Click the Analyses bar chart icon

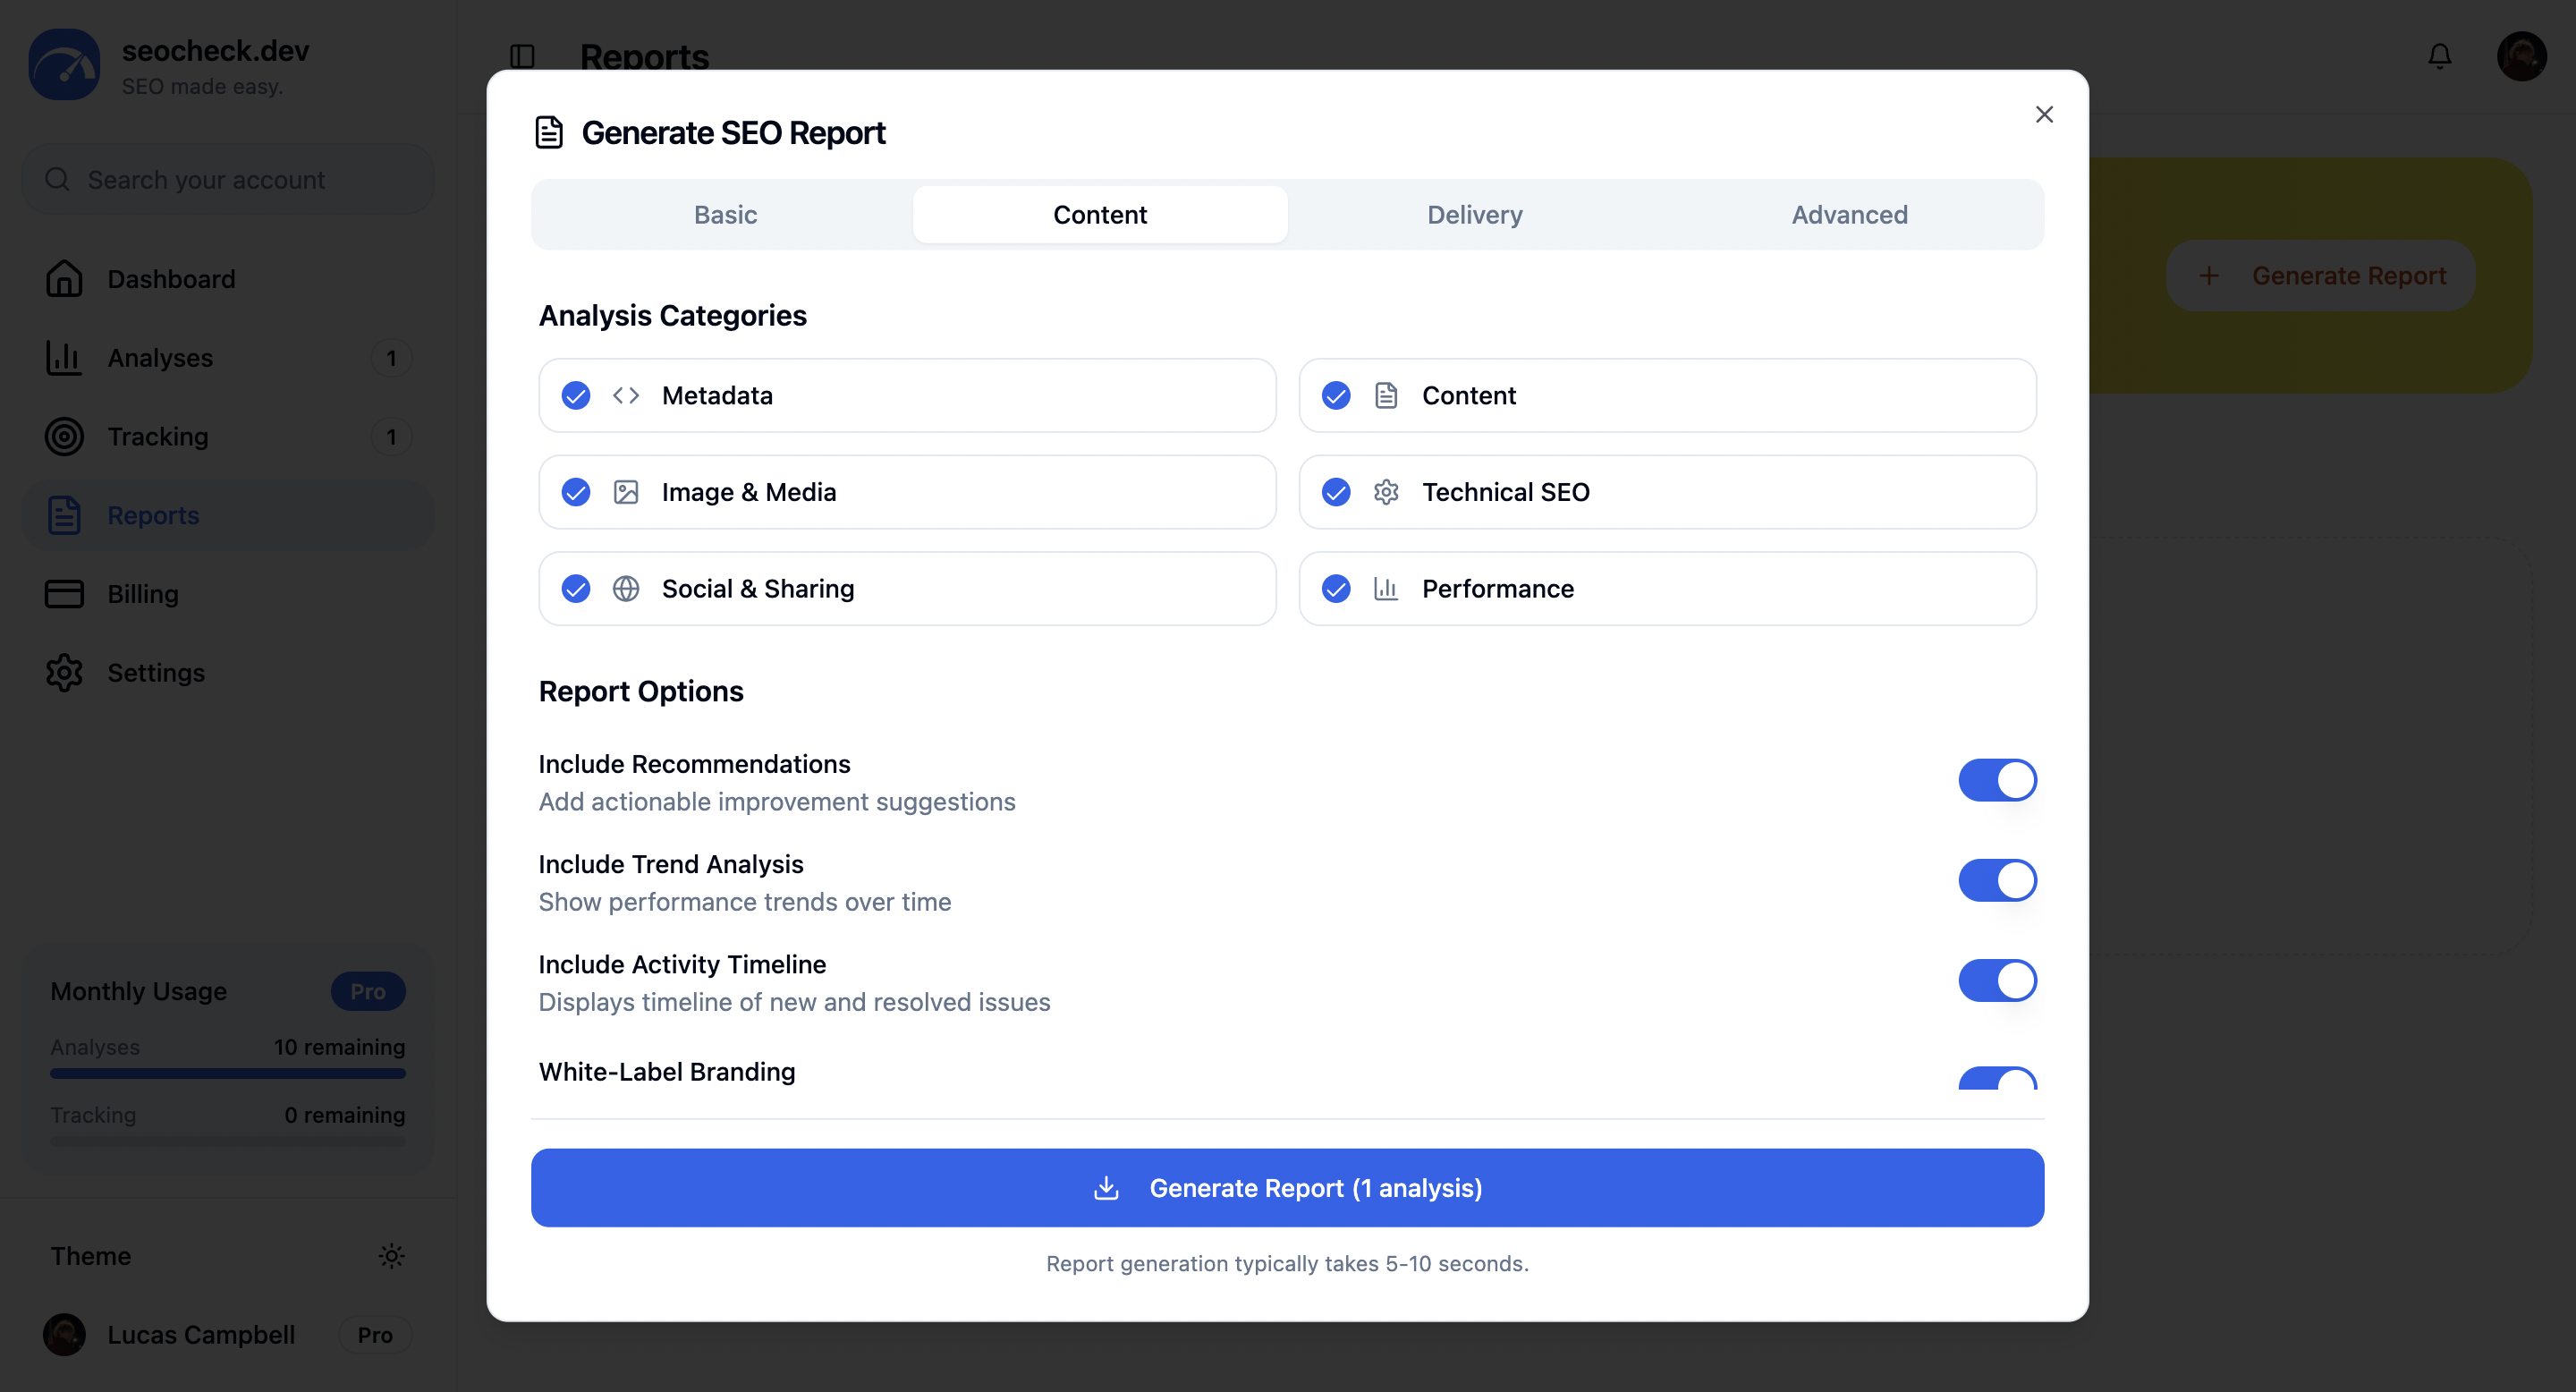(x=64, y=358)
